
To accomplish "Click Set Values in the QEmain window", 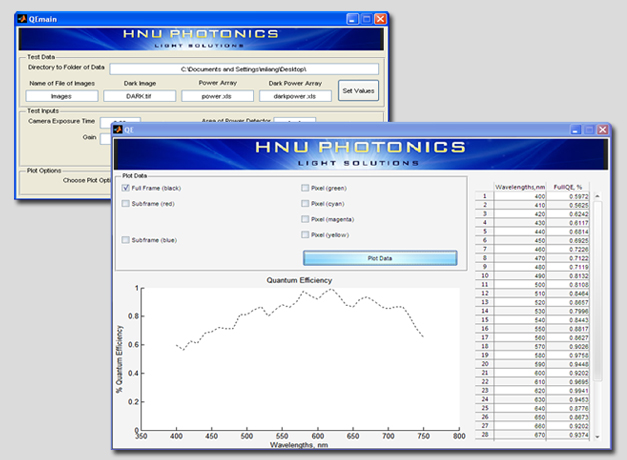I will point(358,91).
